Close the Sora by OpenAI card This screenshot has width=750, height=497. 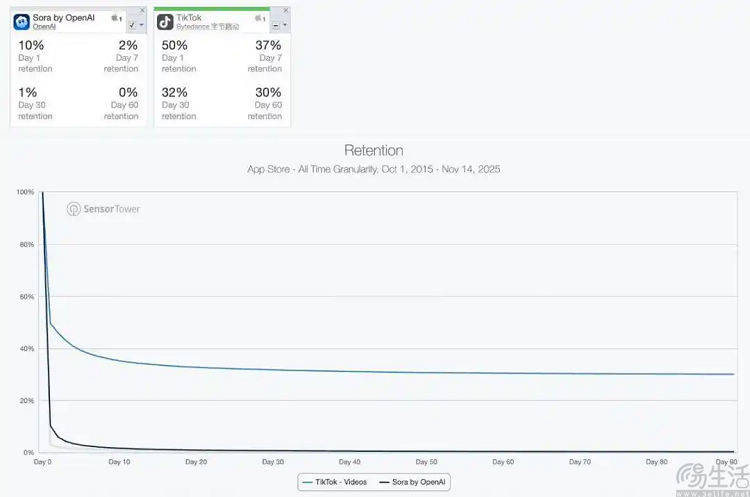coord(142,11)
